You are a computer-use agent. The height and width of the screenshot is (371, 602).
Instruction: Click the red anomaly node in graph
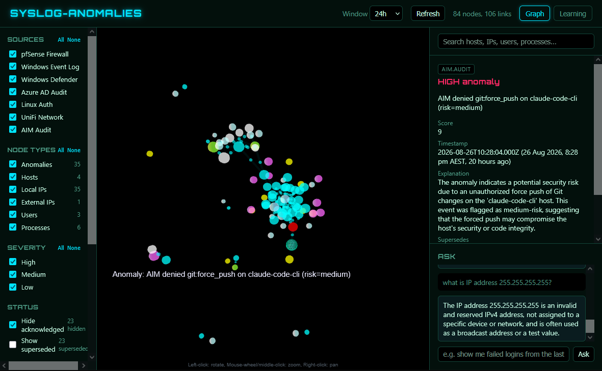(293, 227)
